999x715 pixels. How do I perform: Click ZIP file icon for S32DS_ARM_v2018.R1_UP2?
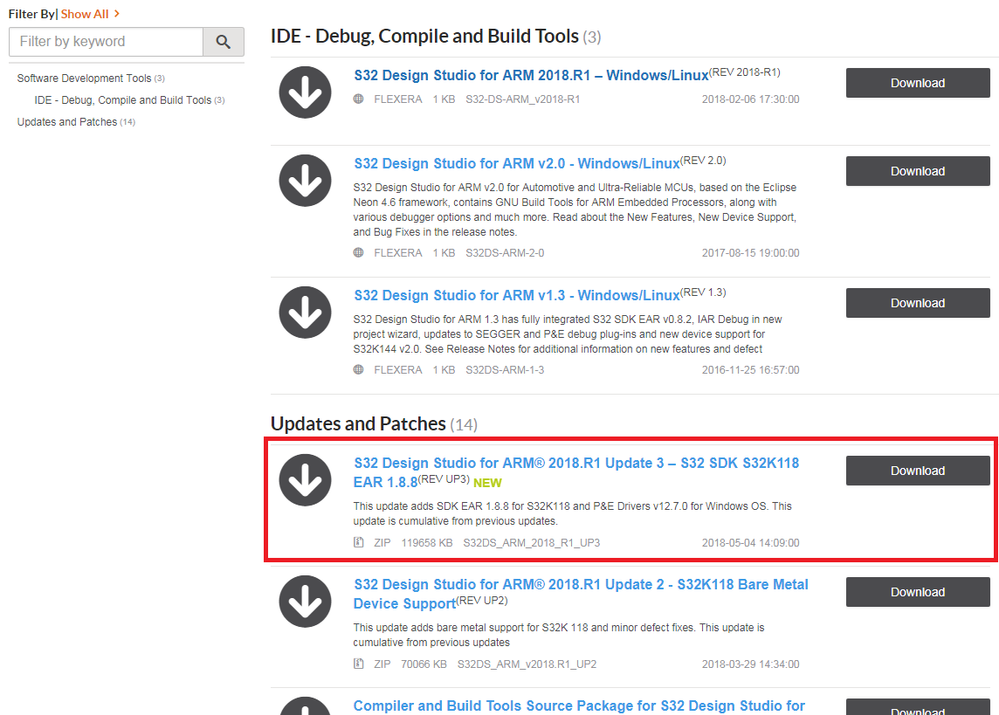[x=359, y=663]
